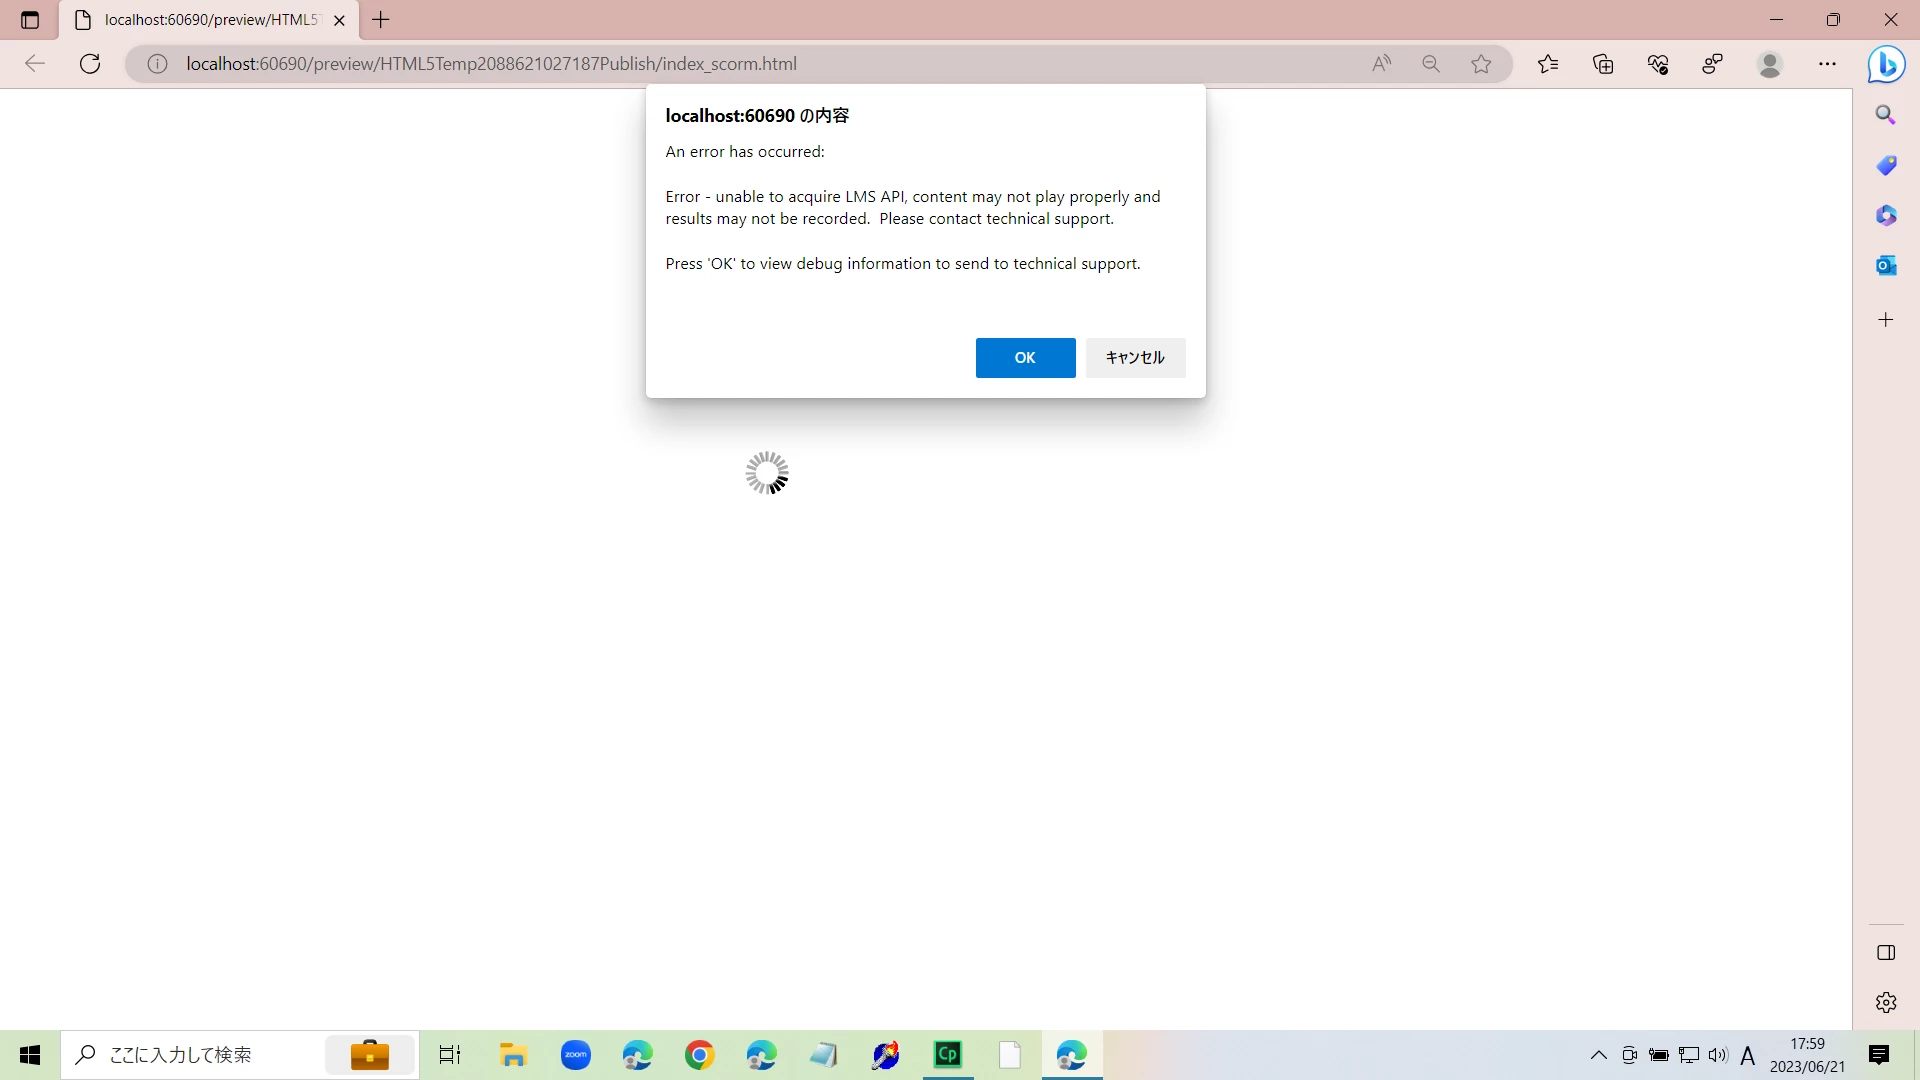Add sidebar app with plus icon
This screenshot has height=1080, width=1920.
coord(1886,320)
